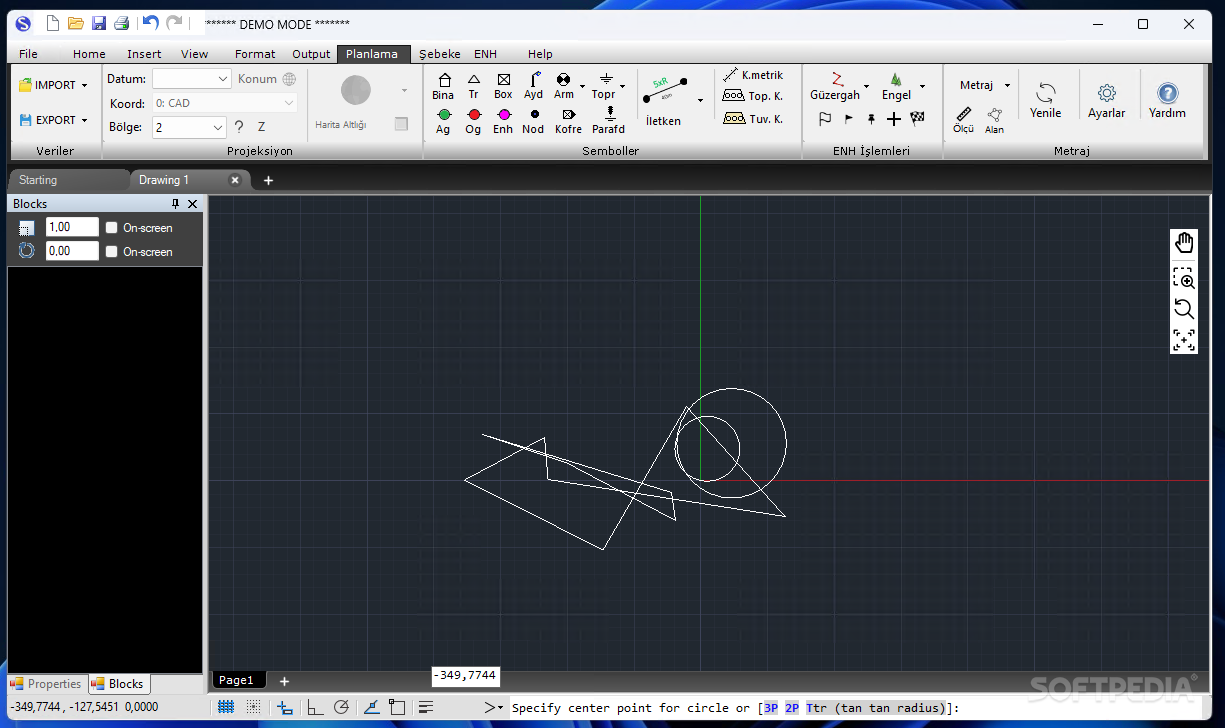Click the Tuv. K. button
Image resolution: width=1225 pixels, height=728 pixels.
coord(753,118)
